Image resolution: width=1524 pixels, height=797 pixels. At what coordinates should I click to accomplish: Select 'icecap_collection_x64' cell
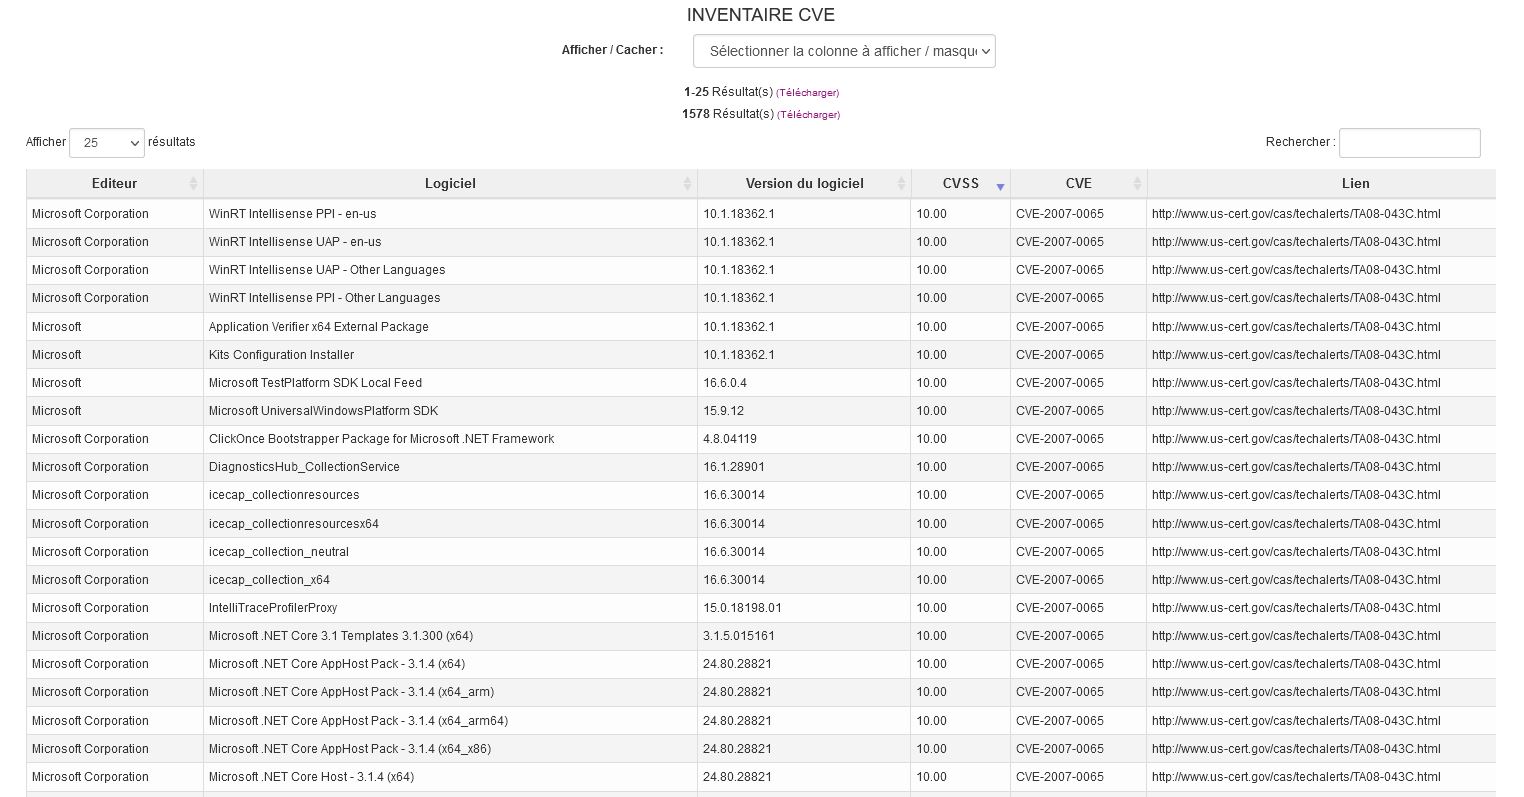(x=450, y=580)
